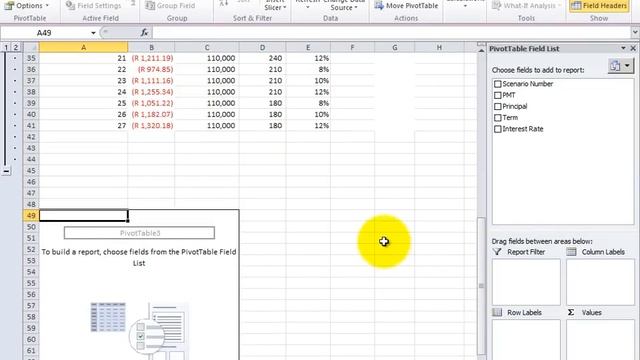Select row 41 header

pos(31,125)
